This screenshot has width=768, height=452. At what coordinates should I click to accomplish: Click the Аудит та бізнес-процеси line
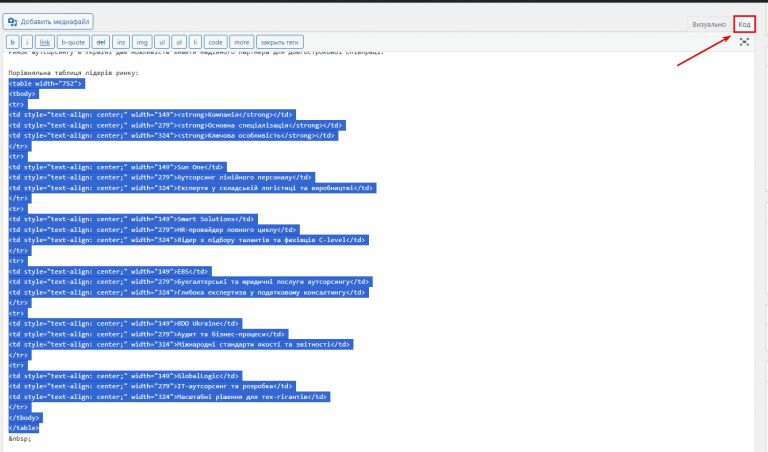(148, 334)
